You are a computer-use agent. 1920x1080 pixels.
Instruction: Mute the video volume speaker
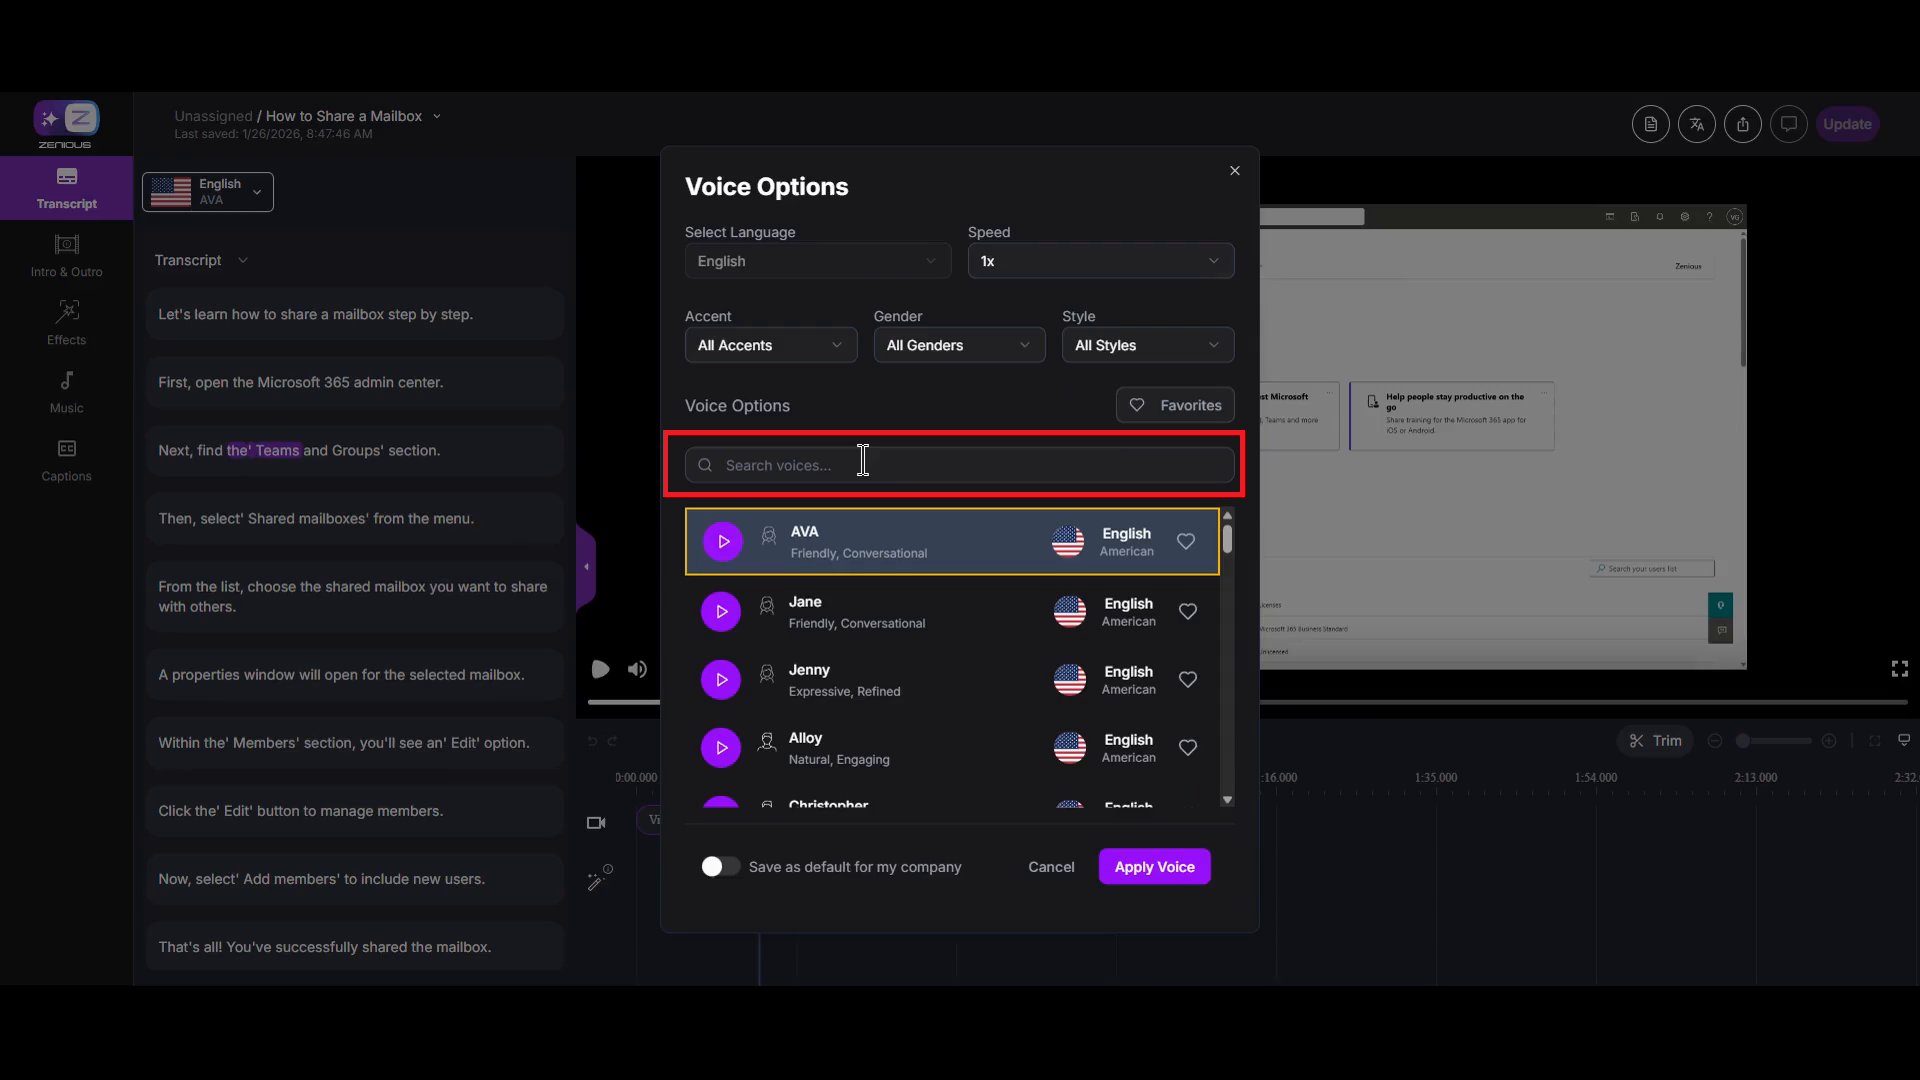[637, 669]
